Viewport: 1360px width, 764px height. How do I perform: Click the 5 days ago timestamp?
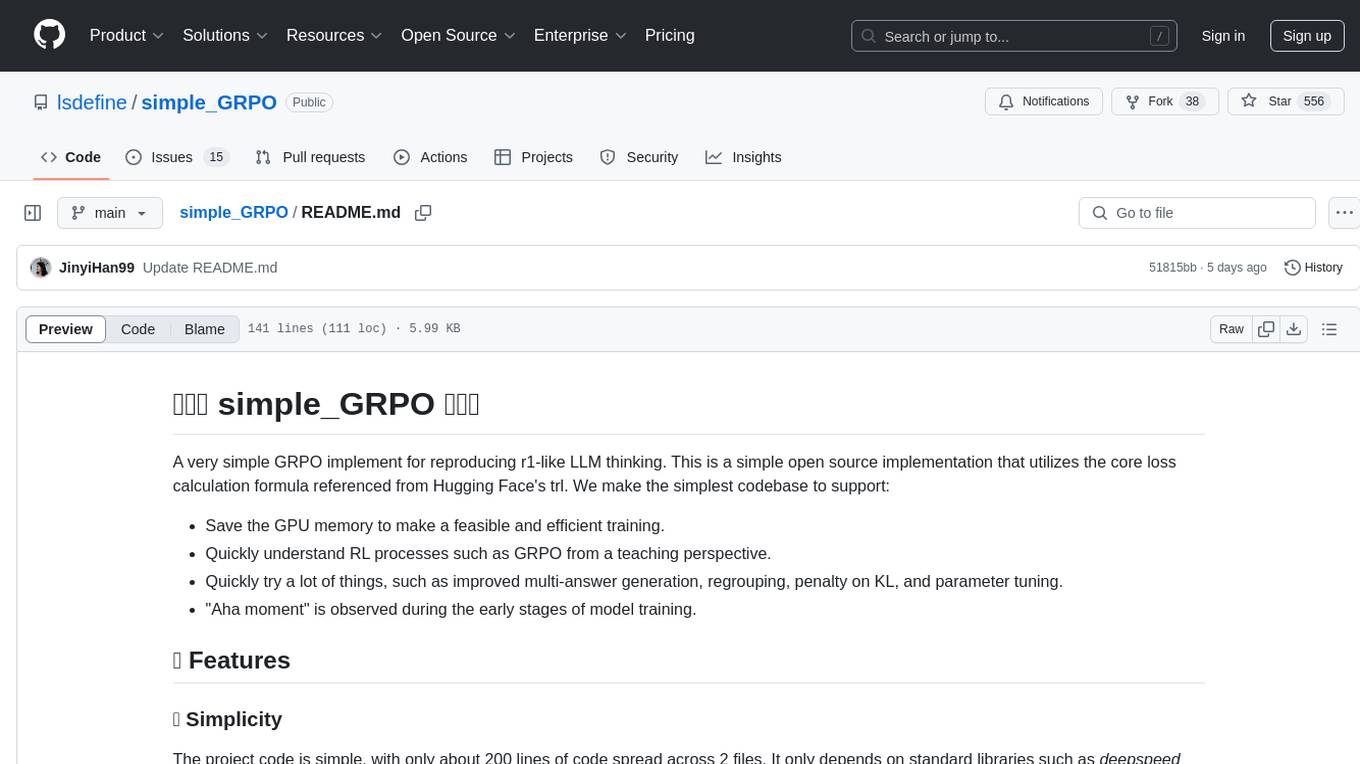click(x=1236, y=268)
